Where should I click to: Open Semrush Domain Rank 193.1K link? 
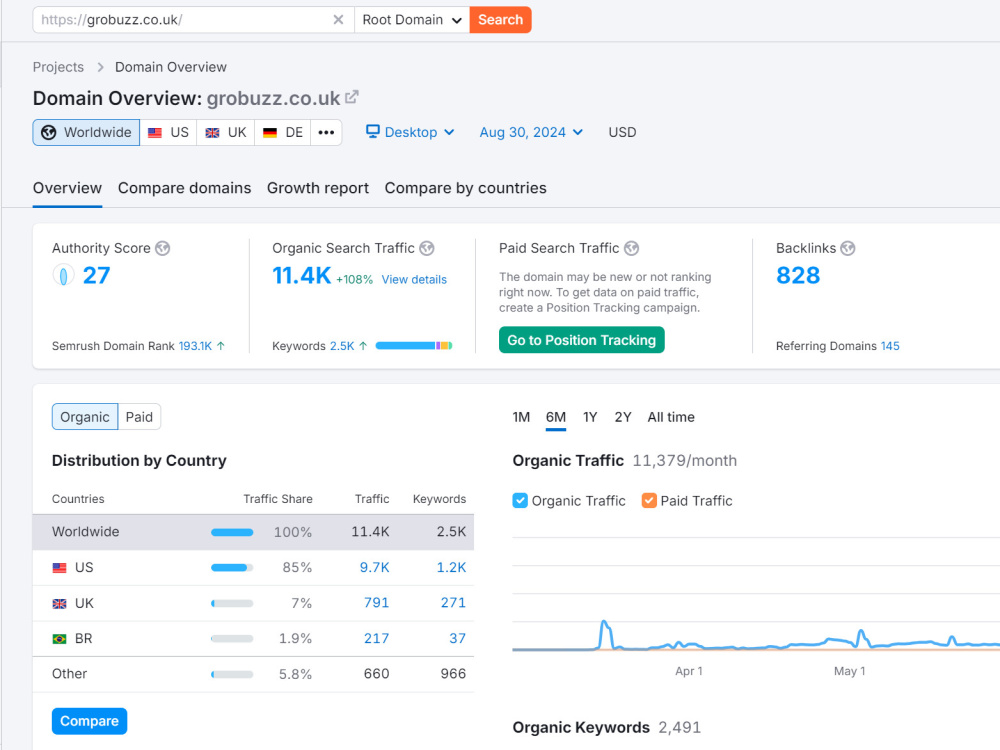point(195,346)
